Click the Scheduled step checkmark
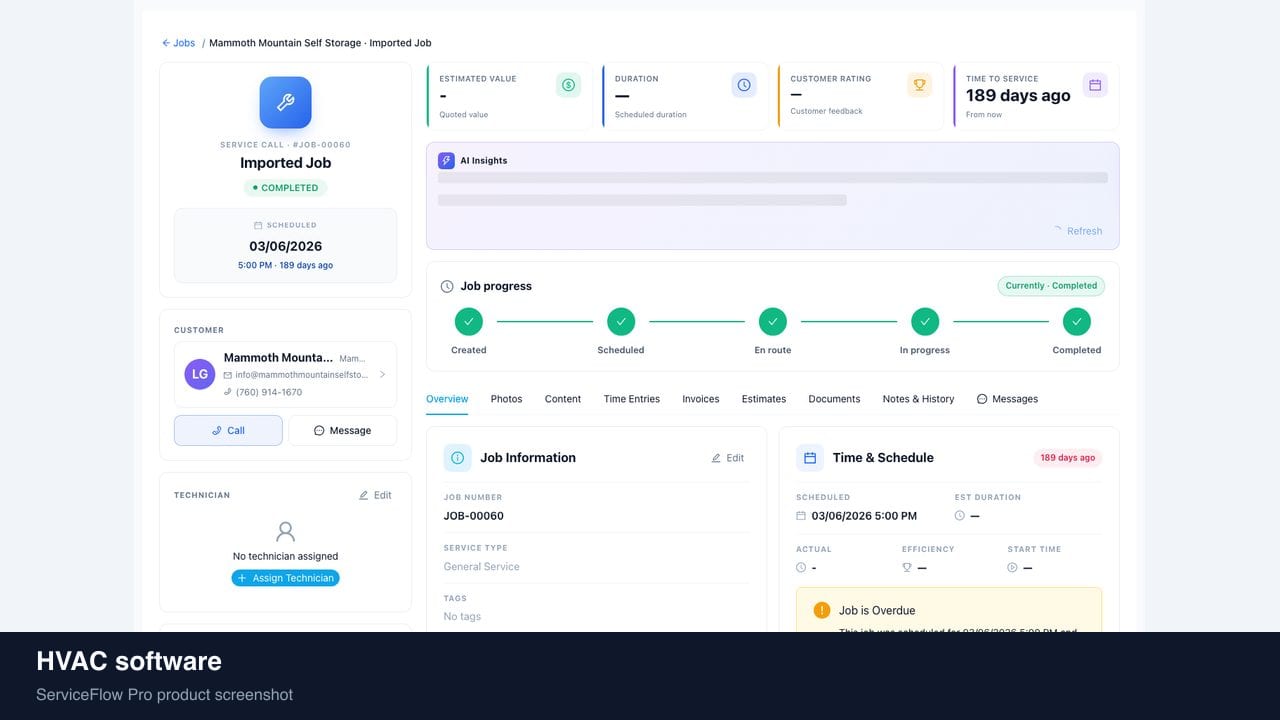 click(621, 321)
